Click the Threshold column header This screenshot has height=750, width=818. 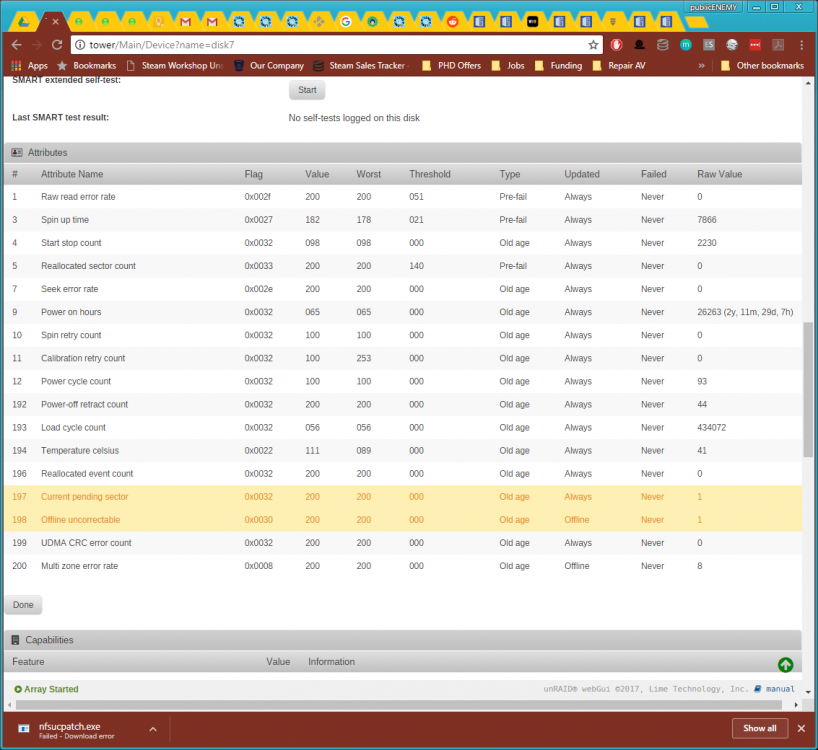point(429,174)
